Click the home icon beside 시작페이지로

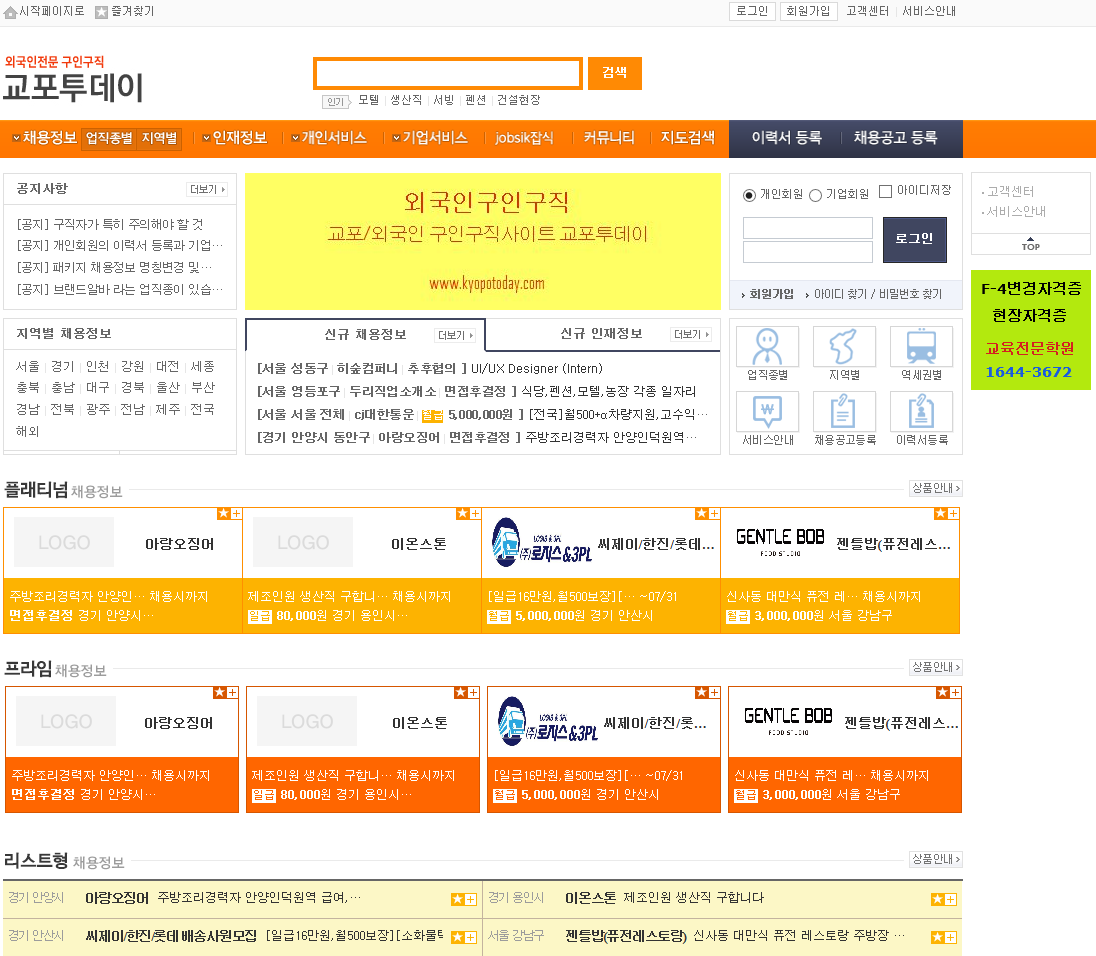coord(10,12)
